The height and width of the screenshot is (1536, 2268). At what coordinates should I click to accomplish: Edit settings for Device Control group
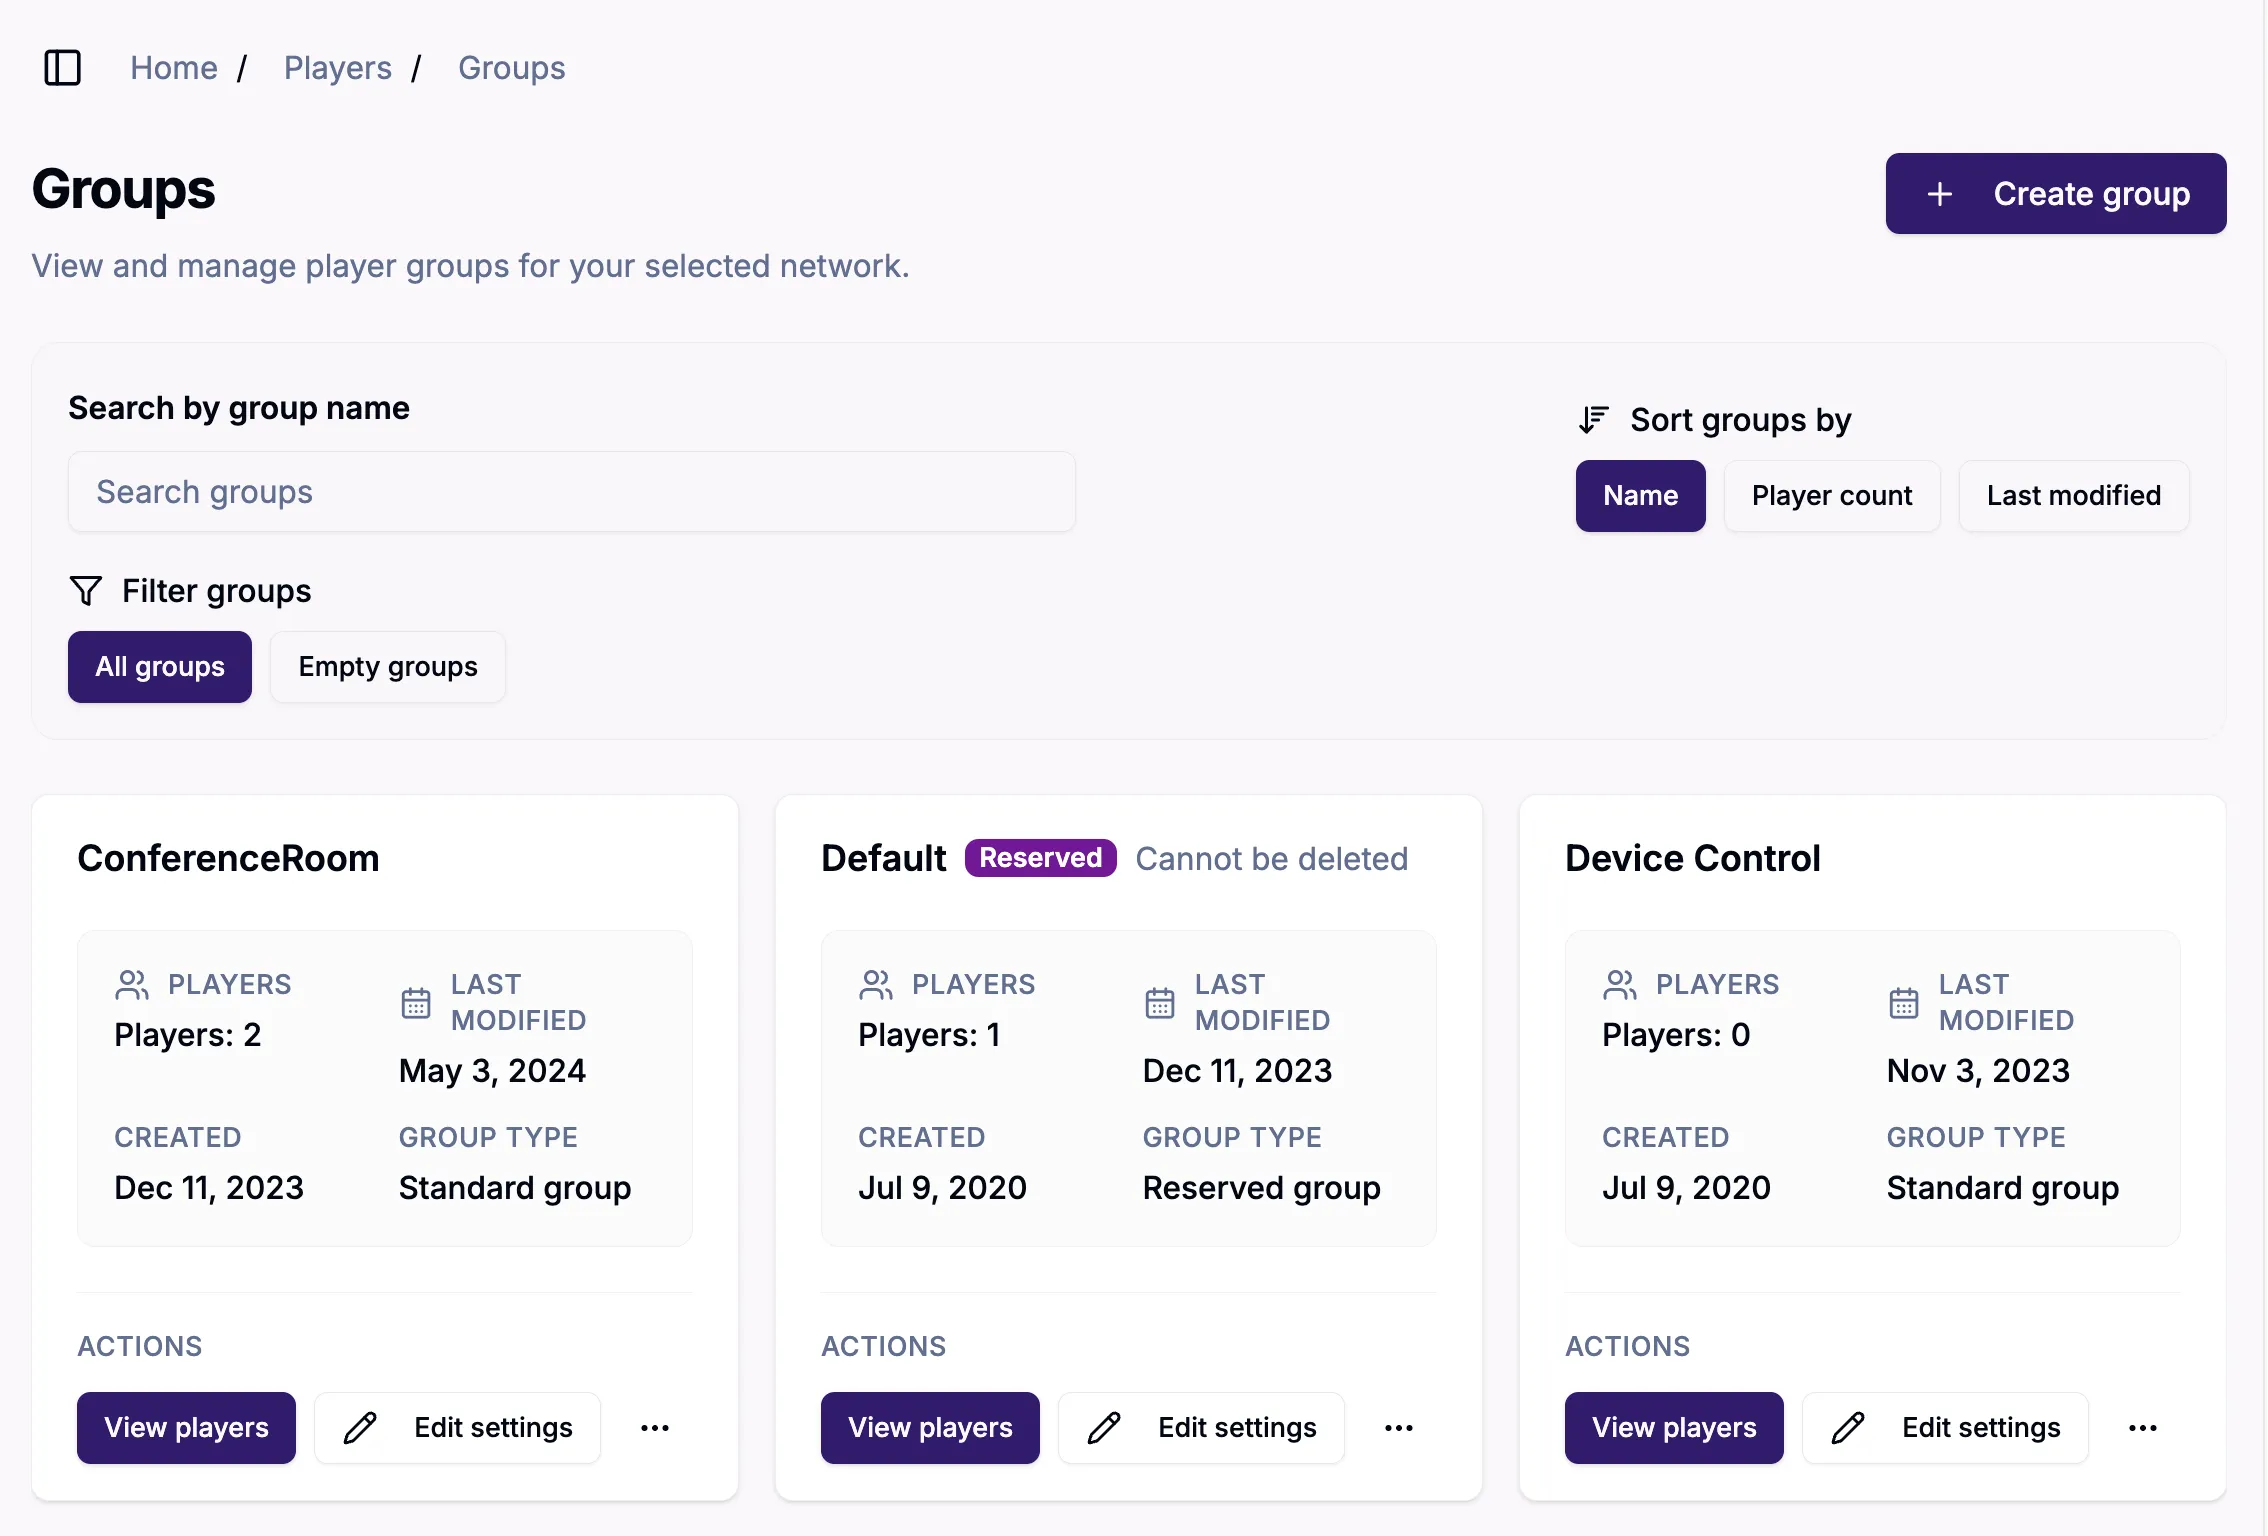tap(1946, 1428)
